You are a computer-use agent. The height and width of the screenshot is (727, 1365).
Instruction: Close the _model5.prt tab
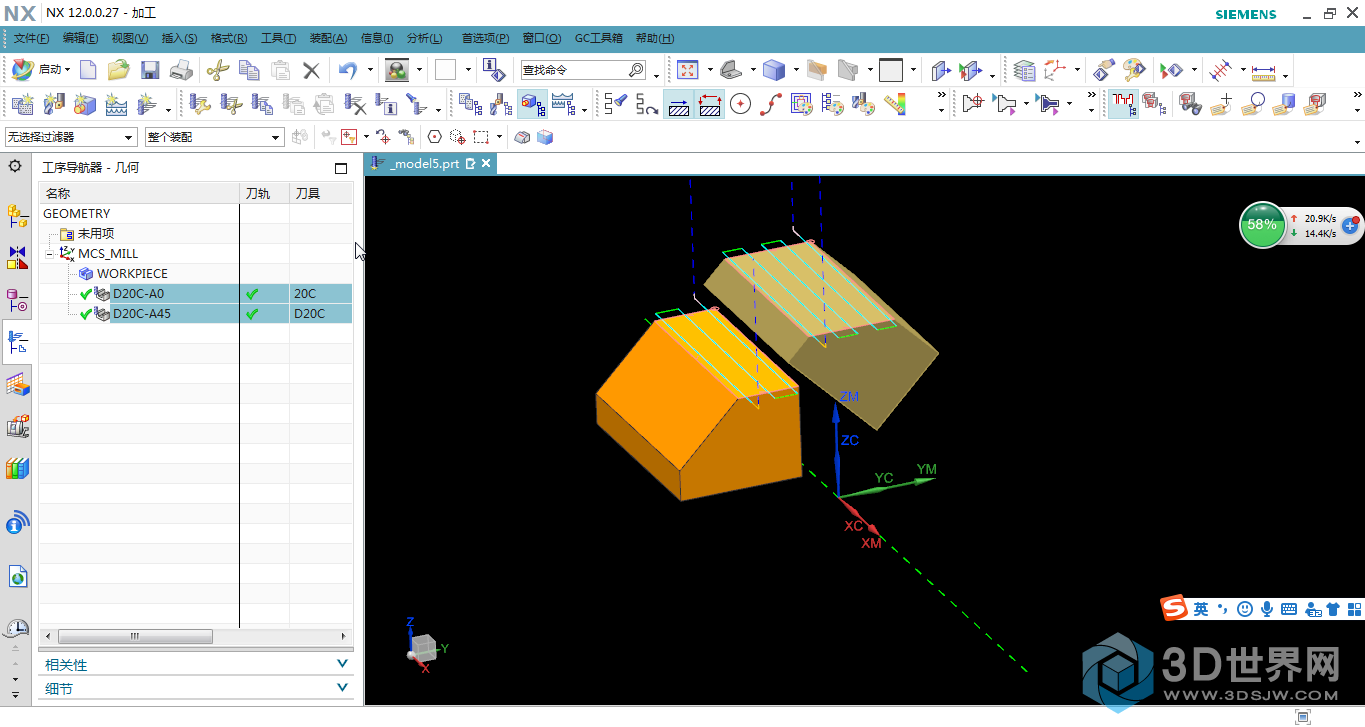click(486, 163)
